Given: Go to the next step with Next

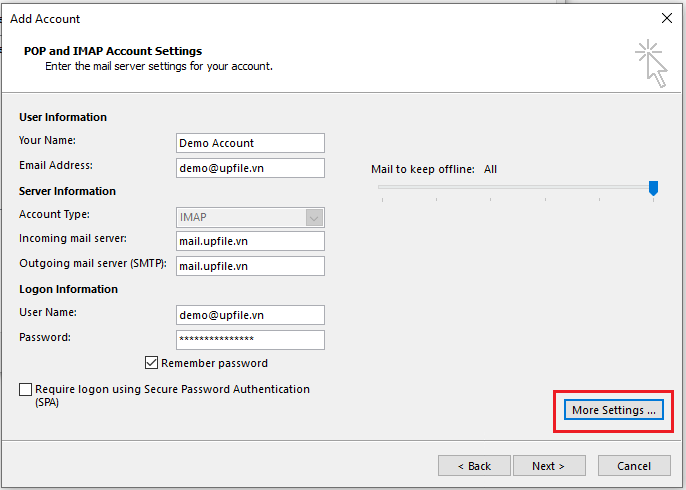Looking at the screenshot, I should (x=548, y=466).
